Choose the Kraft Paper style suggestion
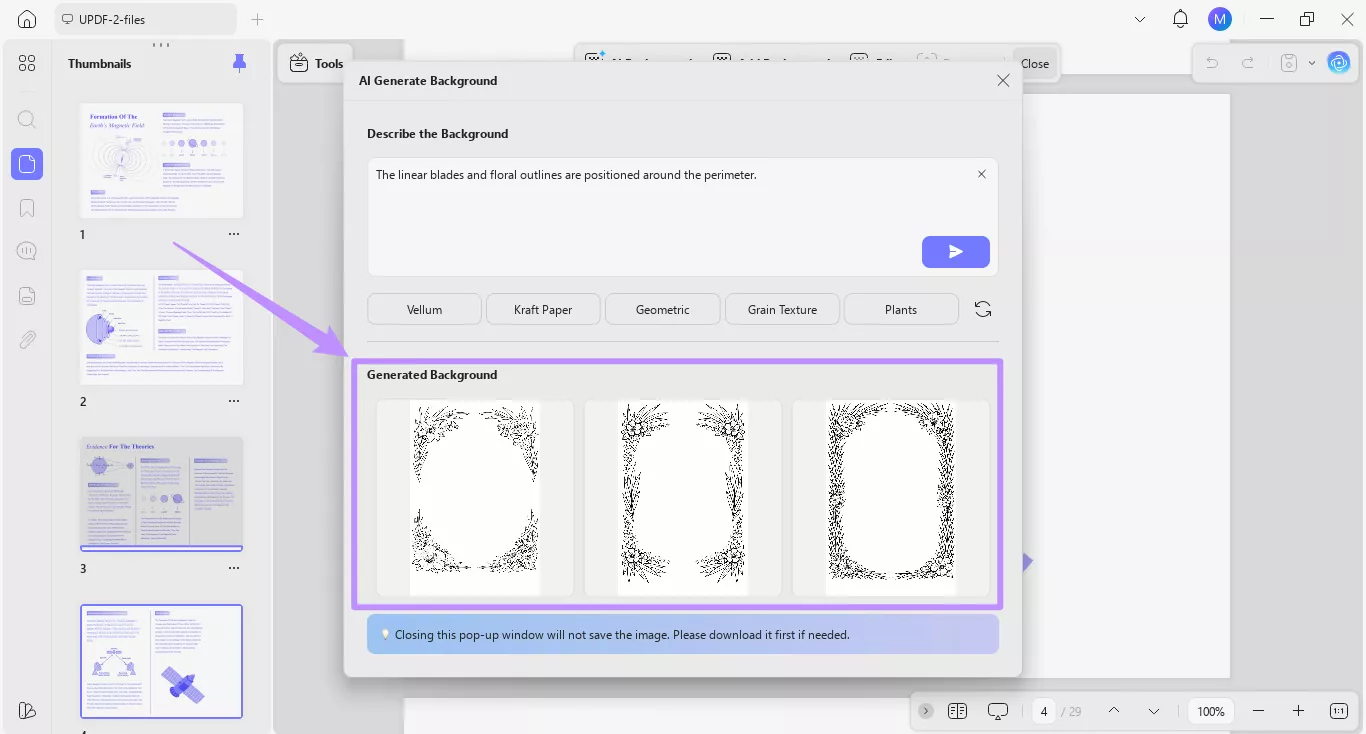Viewport: 1366px width, 734px height. pos(543,309)
